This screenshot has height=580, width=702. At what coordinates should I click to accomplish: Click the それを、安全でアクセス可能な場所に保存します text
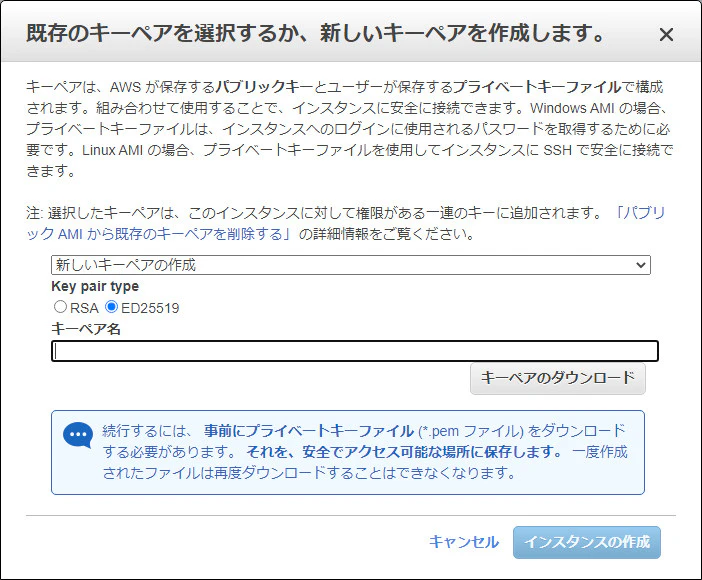(x=404, y=451)
